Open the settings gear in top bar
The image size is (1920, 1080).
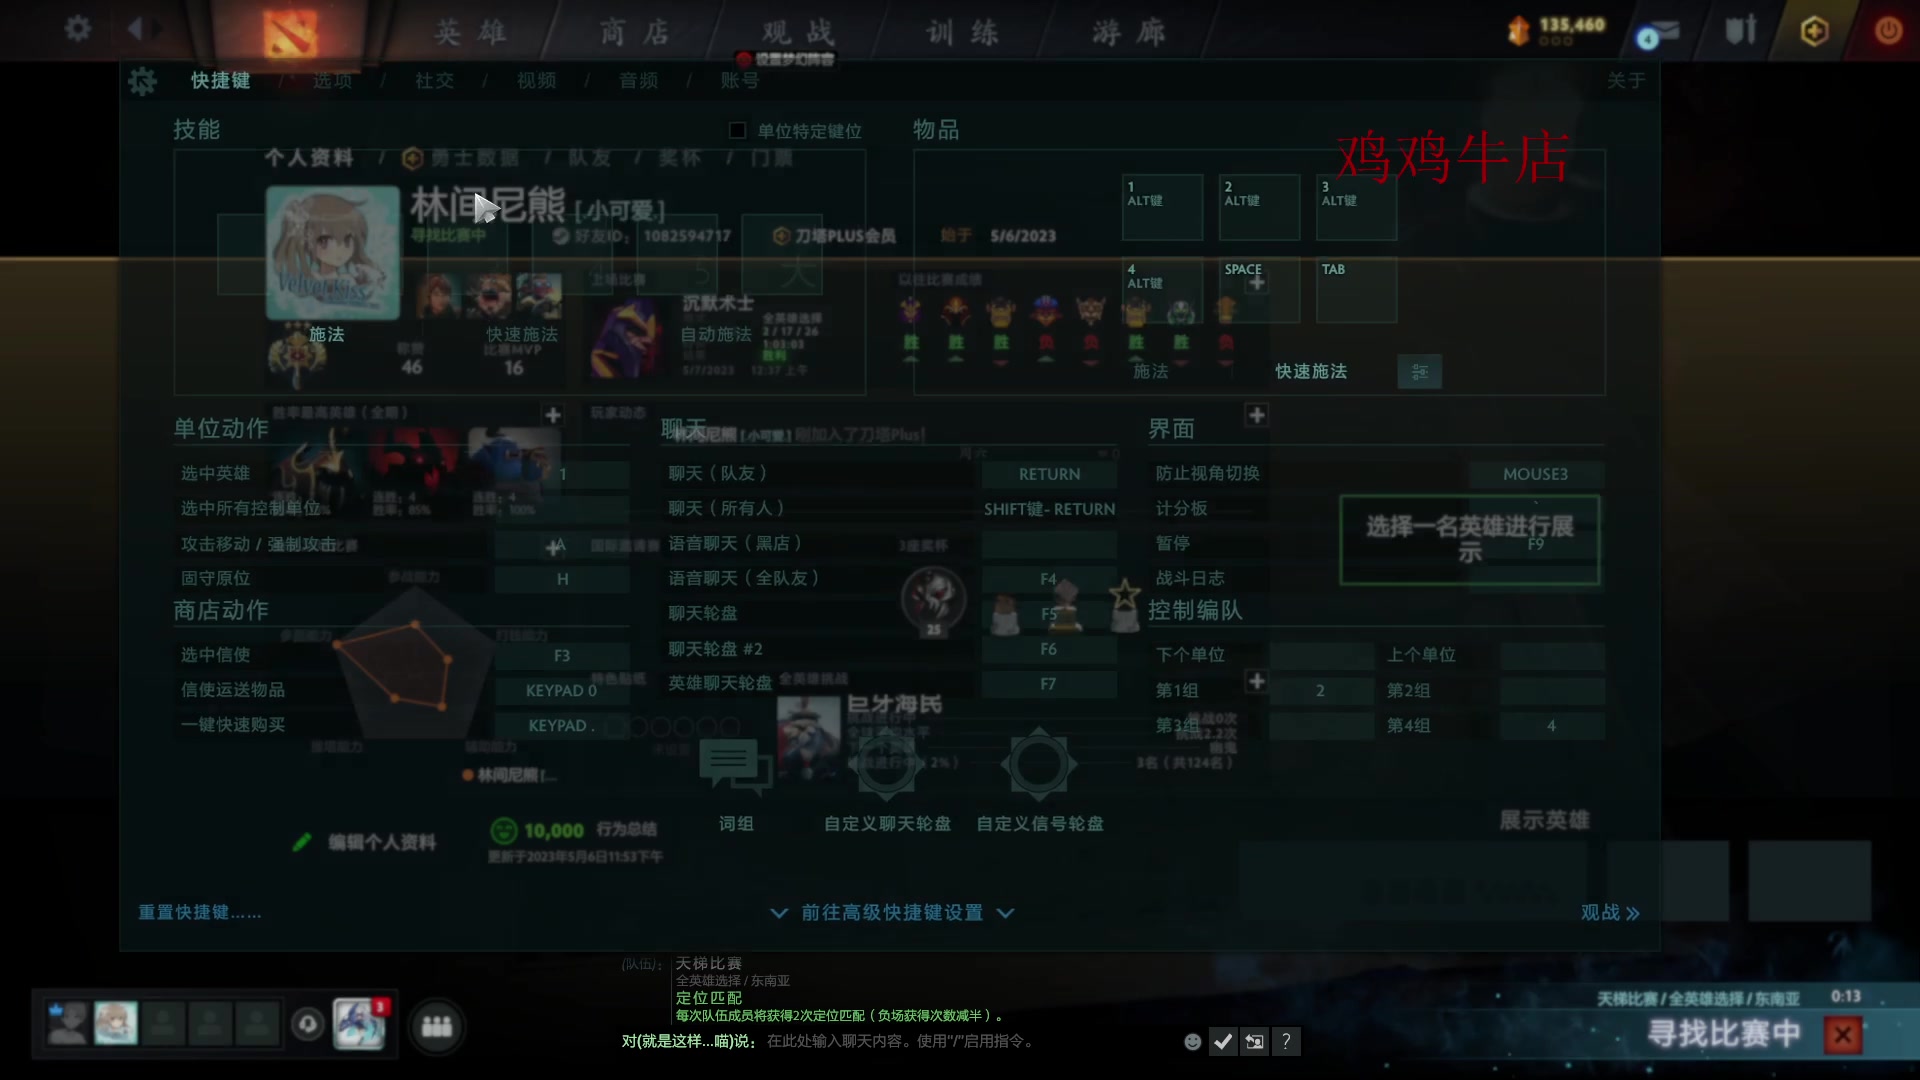coord(78,29)
